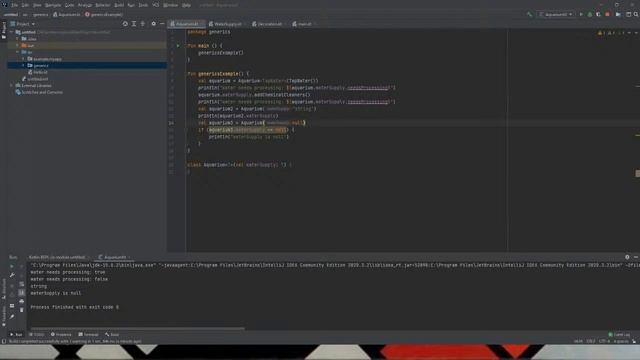Expand the out folder
Image resolution: width=640 pixels, height=360 pixels.
coord(18,45)
